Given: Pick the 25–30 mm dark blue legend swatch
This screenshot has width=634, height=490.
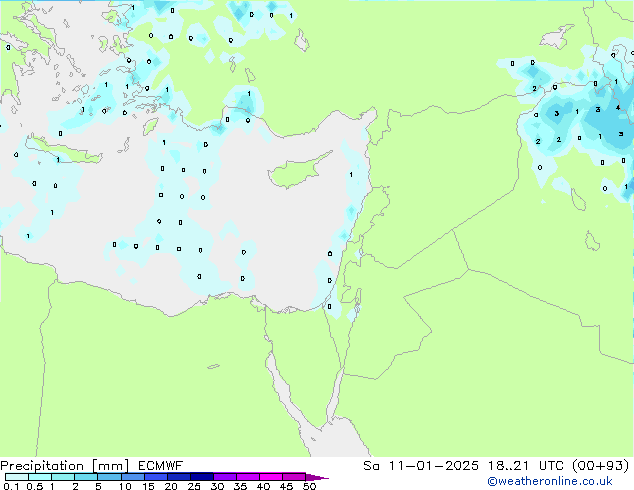Looking at the screenshot, I should 201,477.
